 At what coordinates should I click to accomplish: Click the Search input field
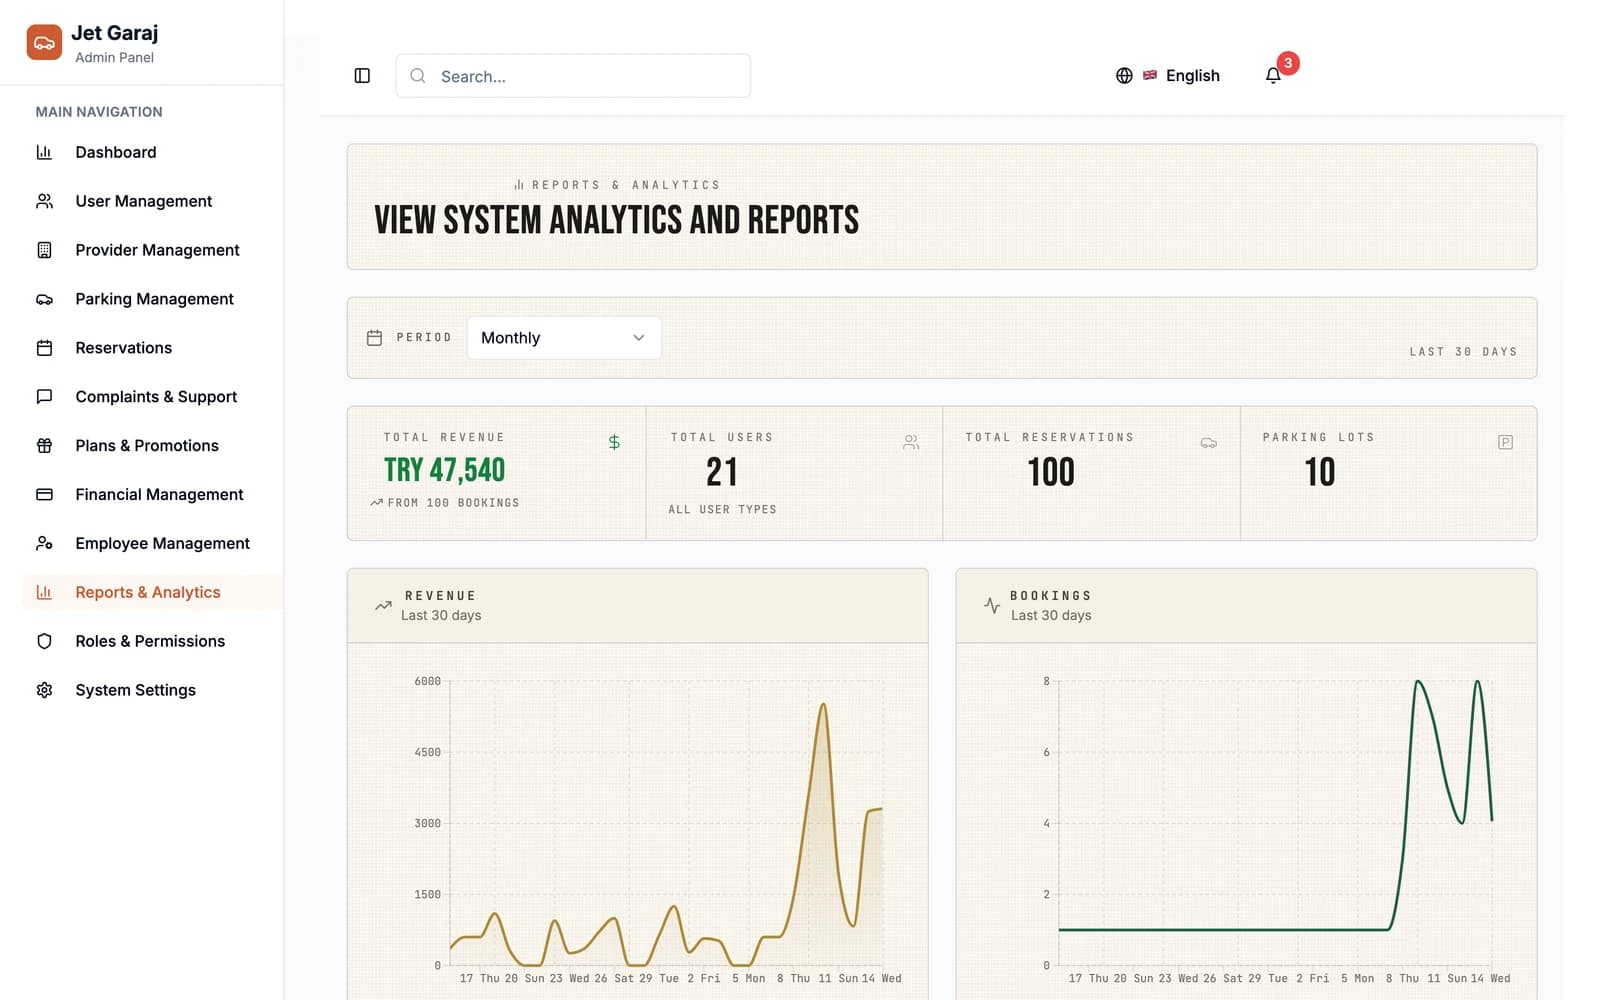(x=573, y=76)
